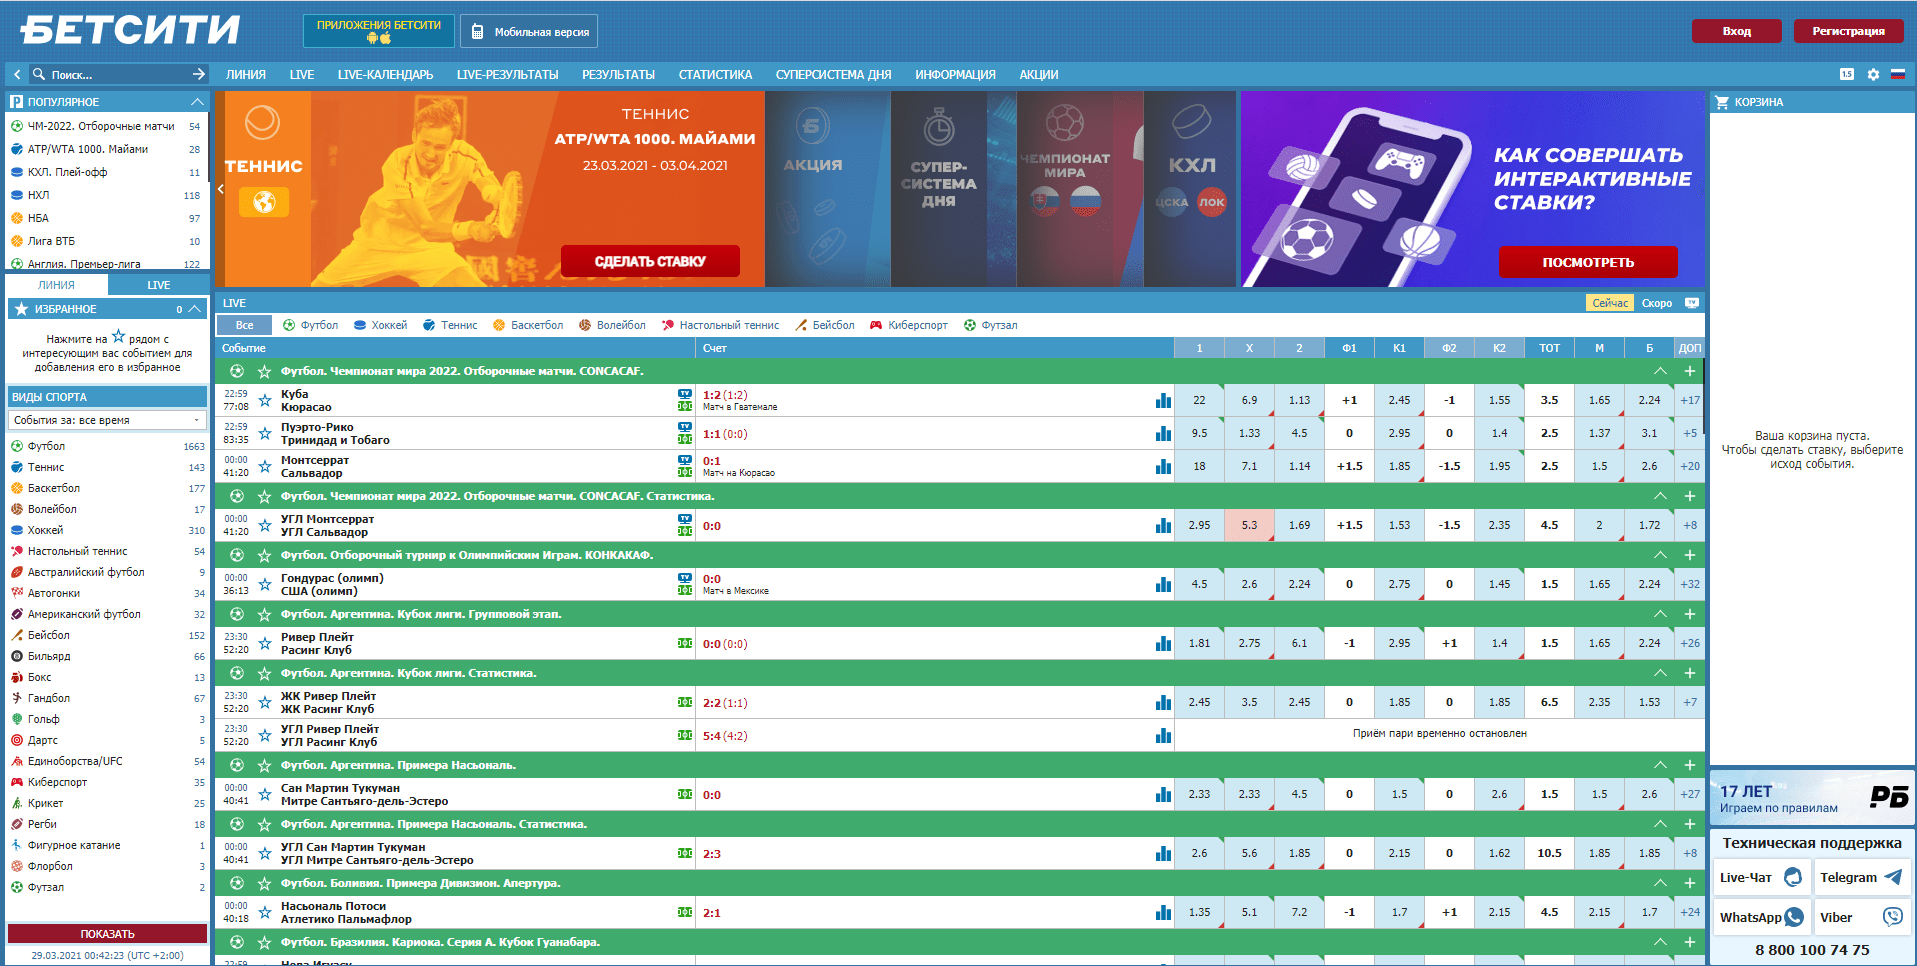Click the Регистрация button

(x=1848, y=31)
